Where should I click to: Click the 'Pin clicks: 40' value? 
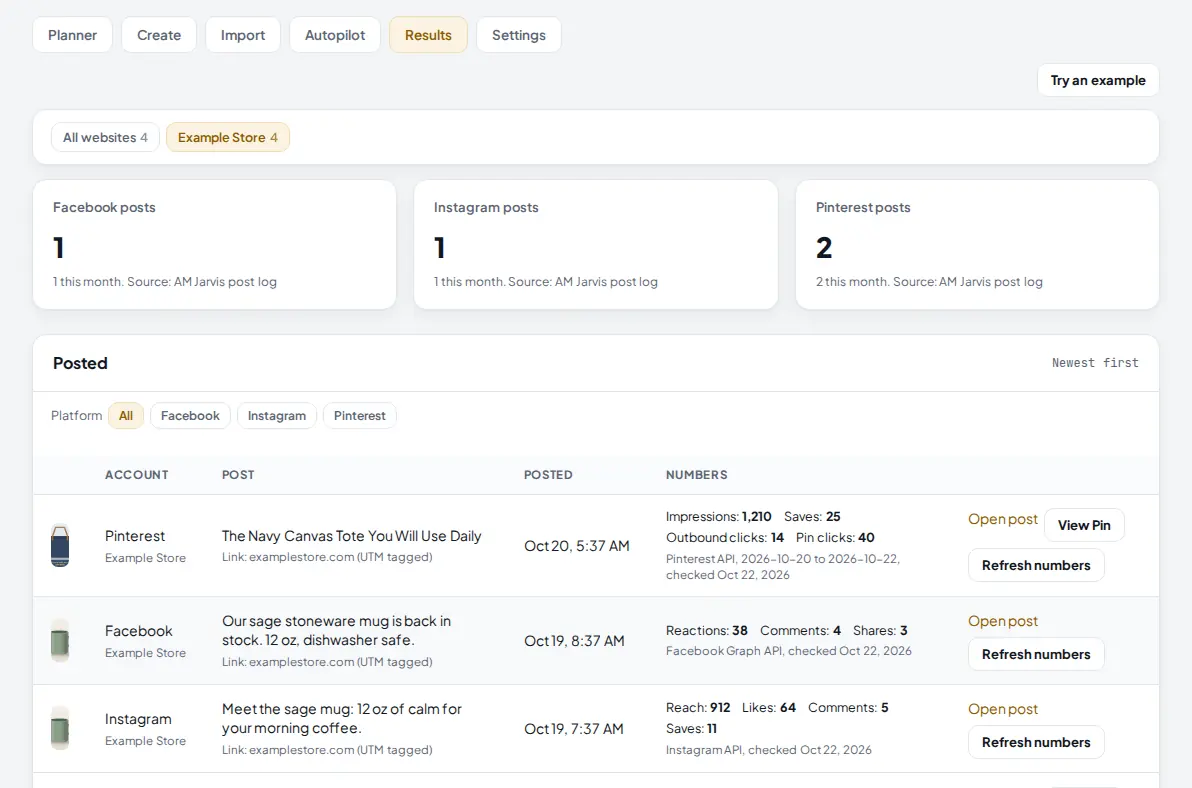click(835, 537)
